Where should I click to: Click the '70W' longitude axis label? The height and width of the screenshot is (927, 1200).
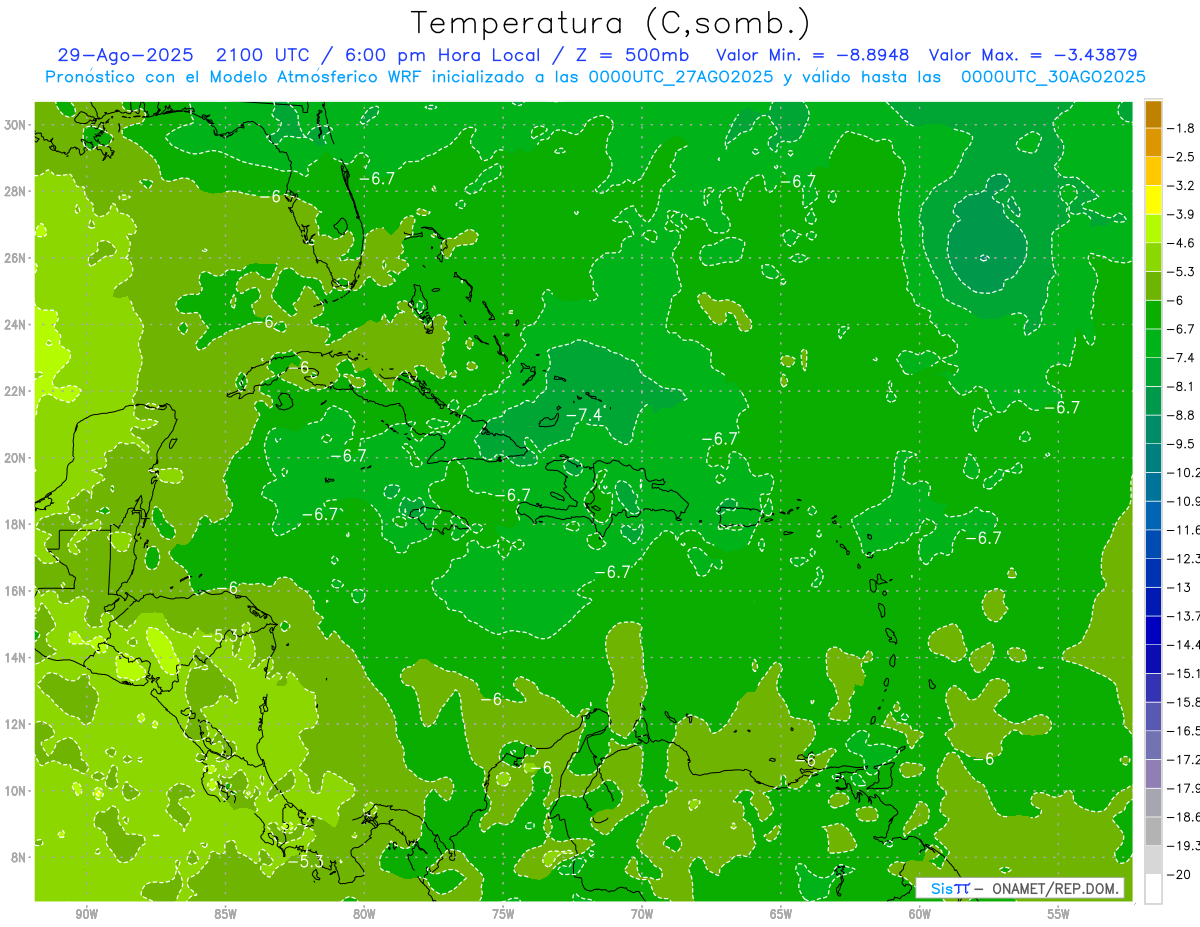point(642,914)
